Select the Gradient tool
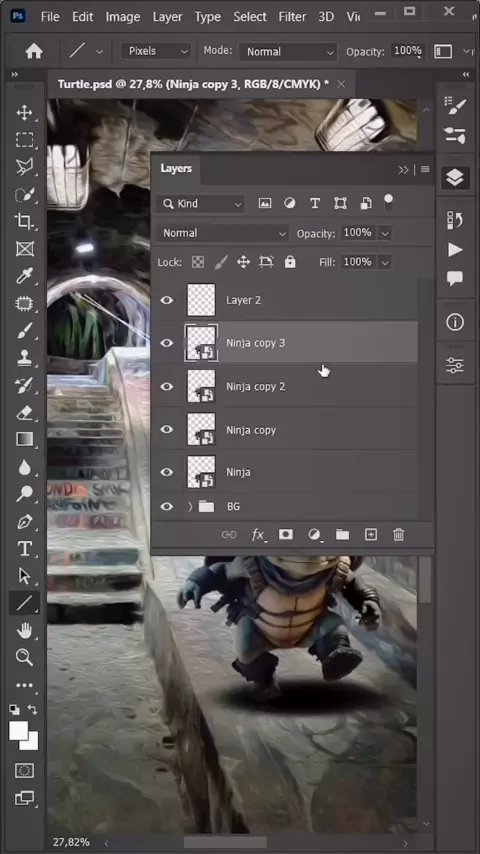Image resolution: width=480 pixels, height=854 pixels. 25,439
